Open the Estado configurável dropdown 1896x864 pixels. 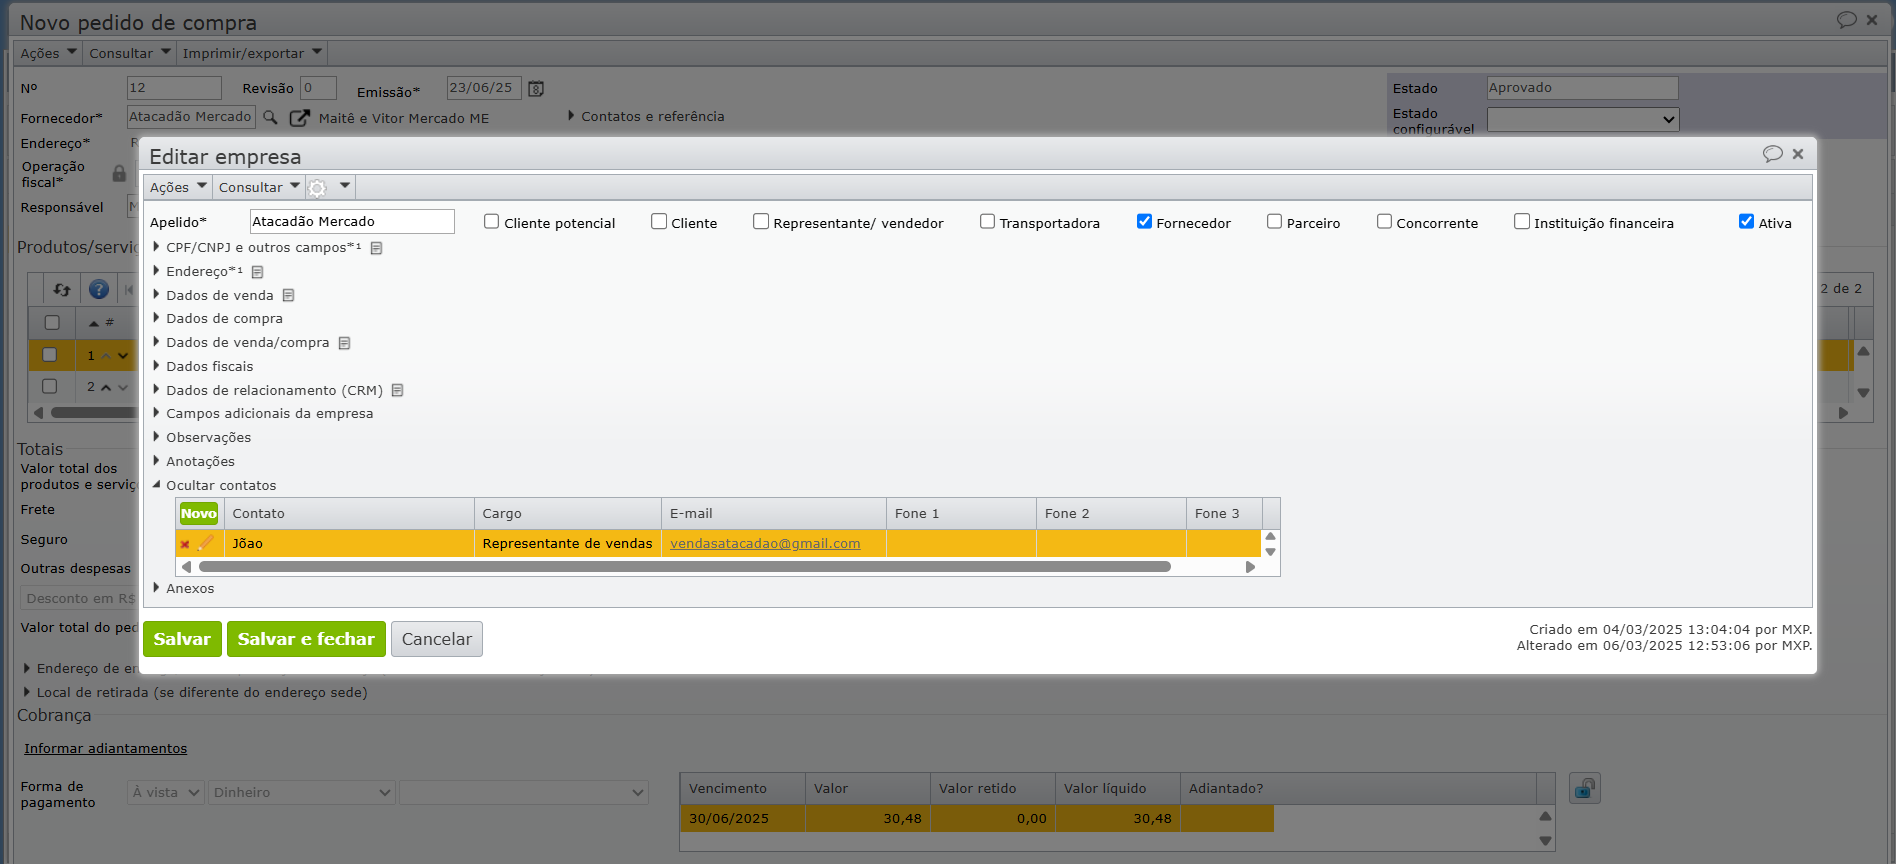pos(1583,120)
